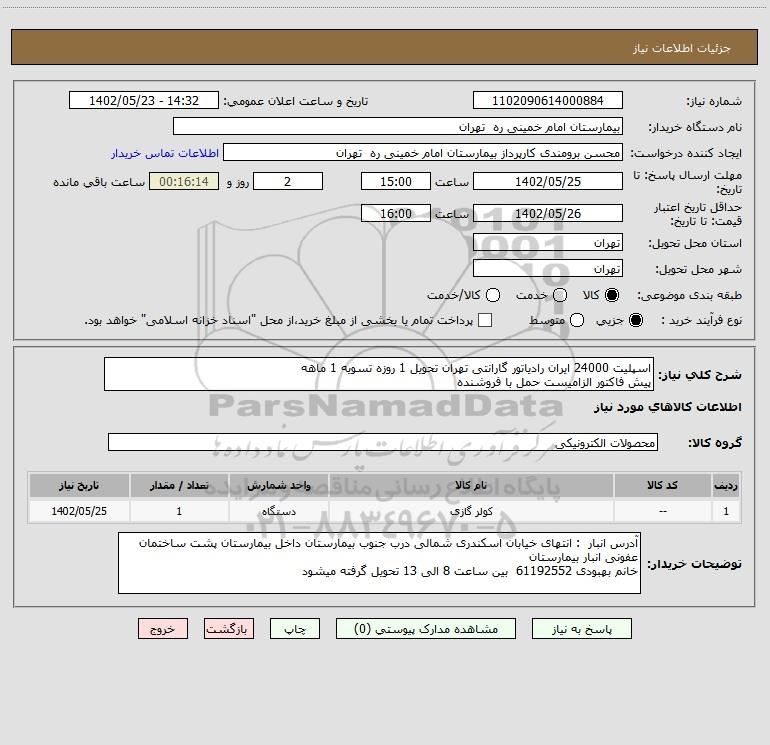The height and width of the screenshot is (745, 770).
Task: Click the طبقه بندی موضوعی label
Action: (x=689, y=295)
